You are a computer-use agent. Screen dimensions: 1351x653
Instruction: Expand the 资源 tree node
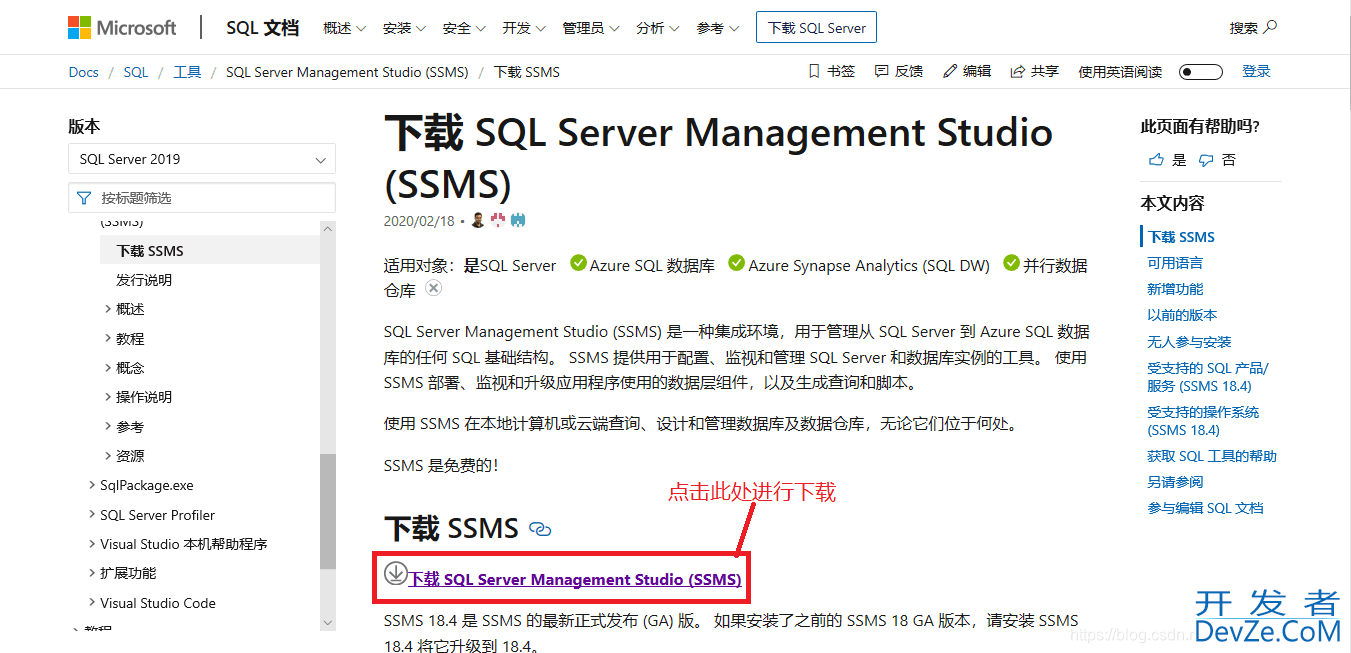[108, 455]
